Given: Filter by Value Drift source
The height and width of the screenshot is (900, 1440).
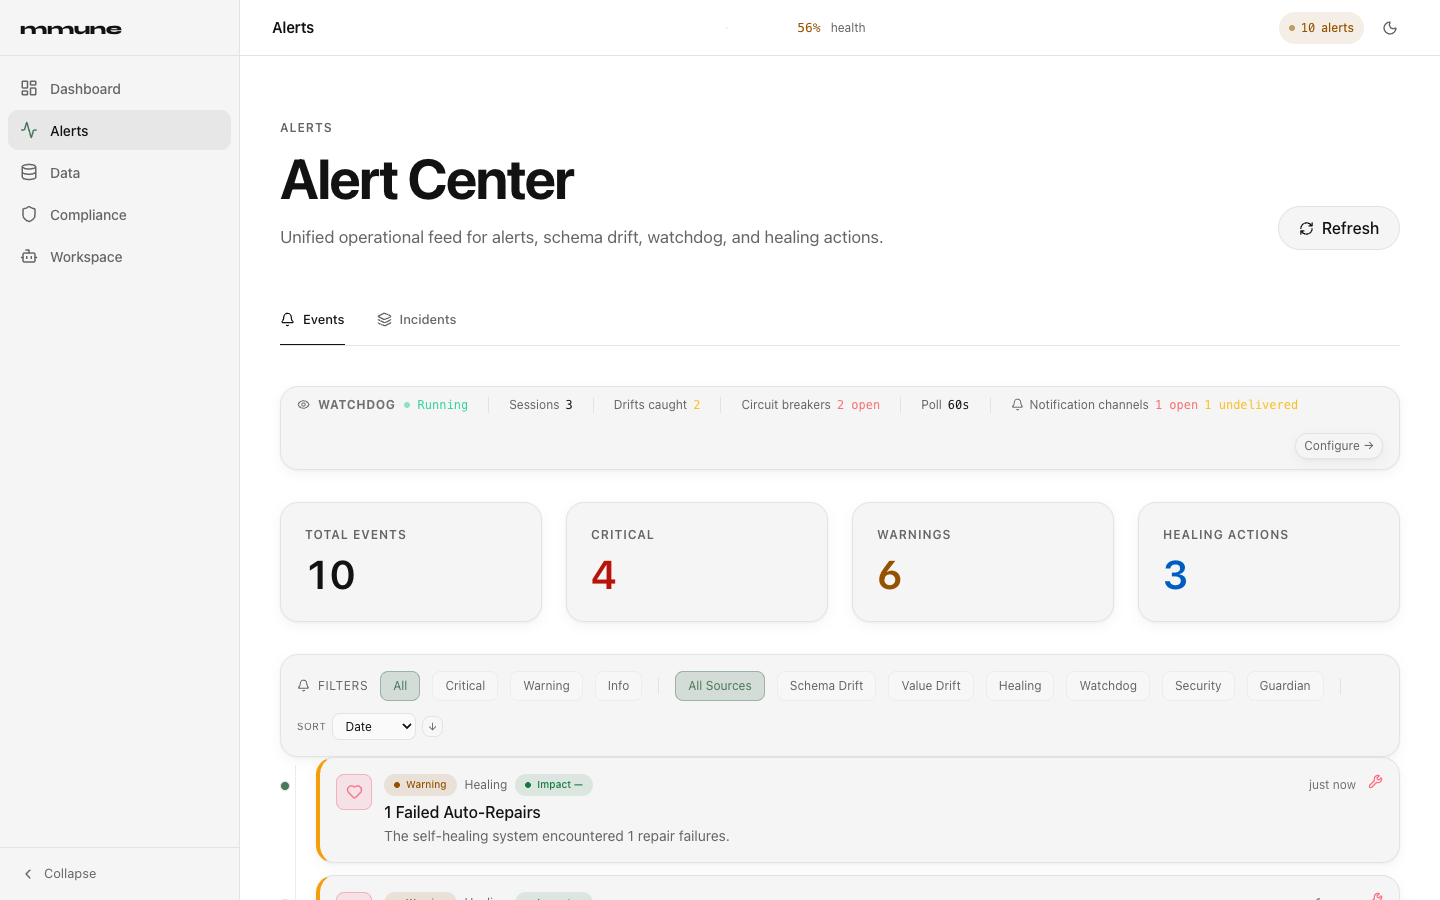Looking at the screenshot, I should pos(931,686).
